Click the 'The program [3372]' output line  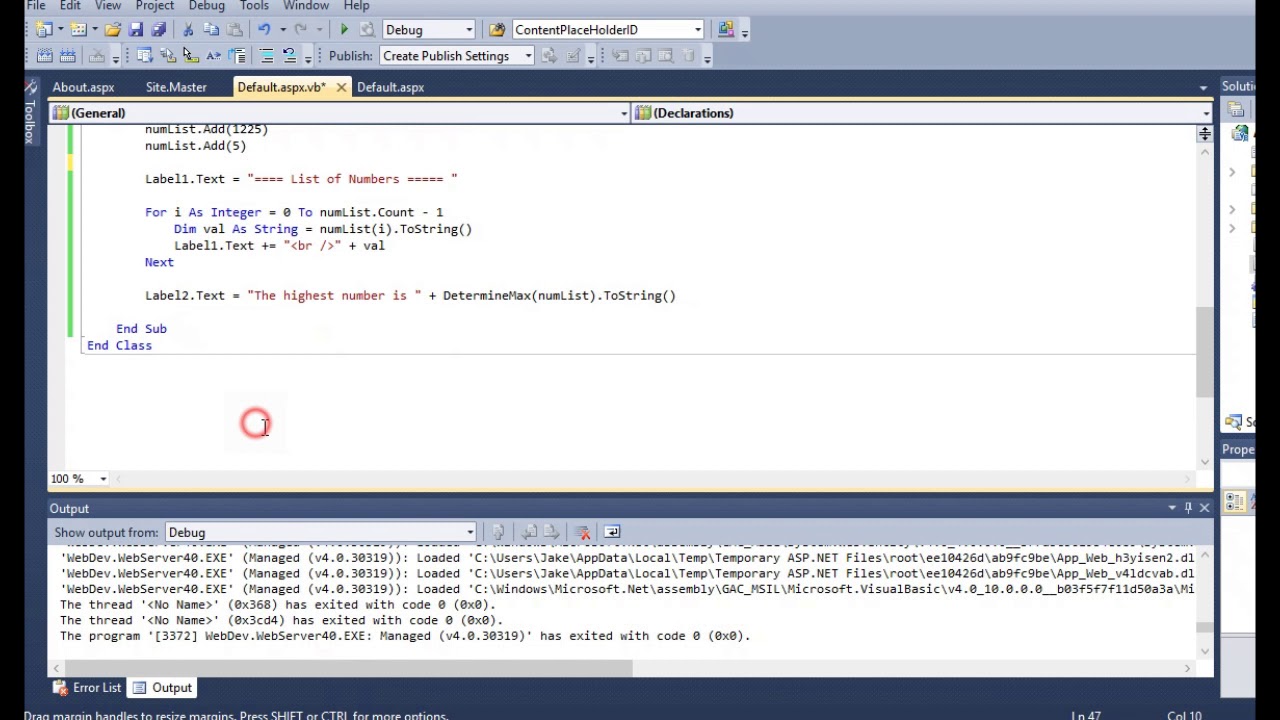(x=405, y=636)
